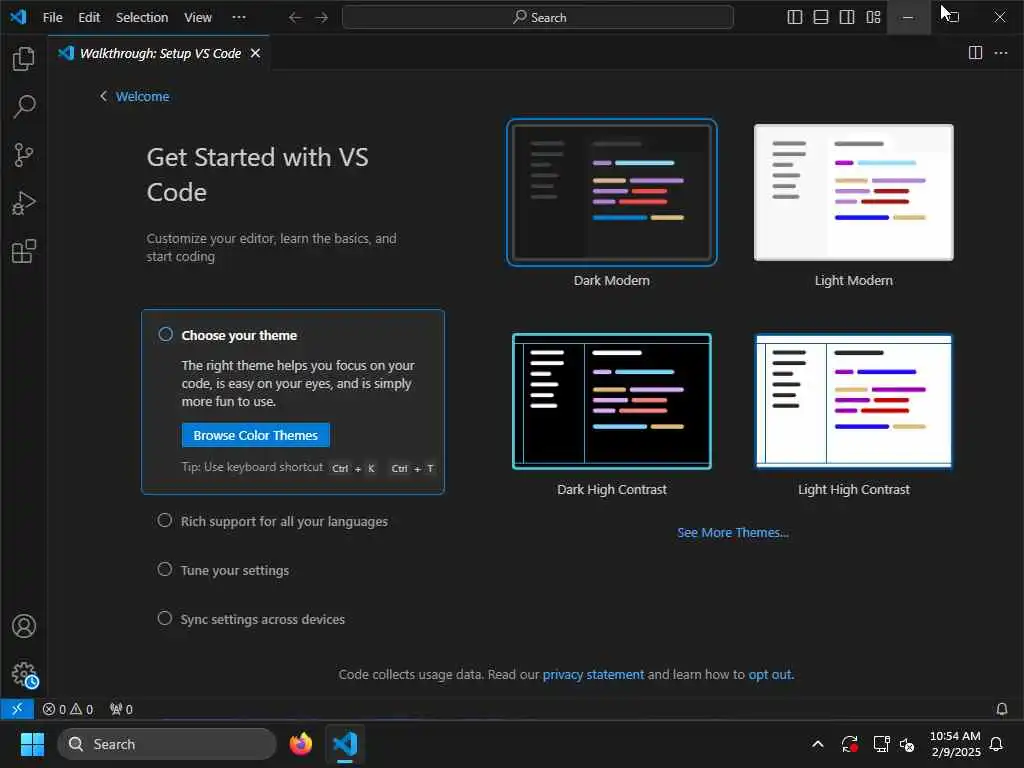This screenshot has width=1024, height=768.
Task: Open the File menu
Action: [52, 18]
